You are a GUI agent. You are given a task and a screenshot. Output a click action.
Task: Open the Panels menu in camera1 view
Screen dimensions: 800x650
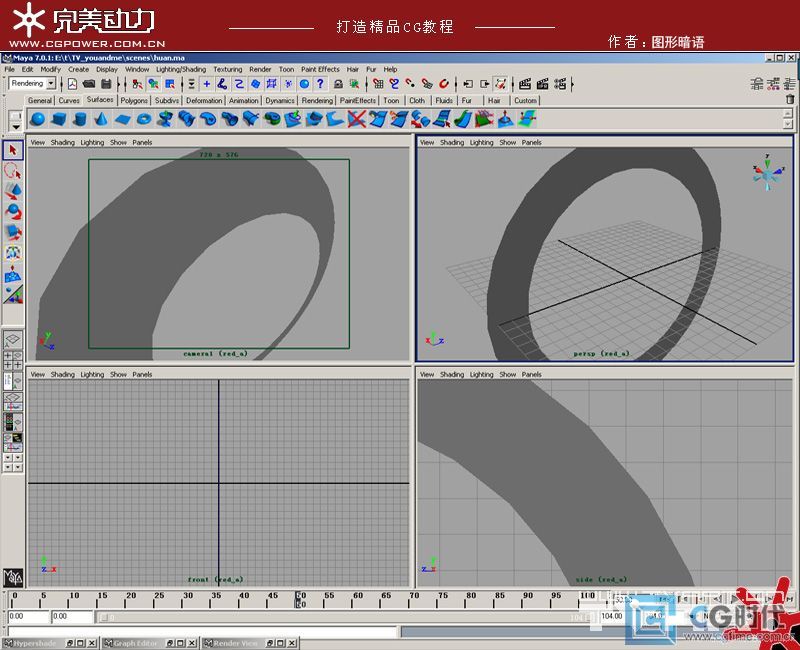point(142,142)
